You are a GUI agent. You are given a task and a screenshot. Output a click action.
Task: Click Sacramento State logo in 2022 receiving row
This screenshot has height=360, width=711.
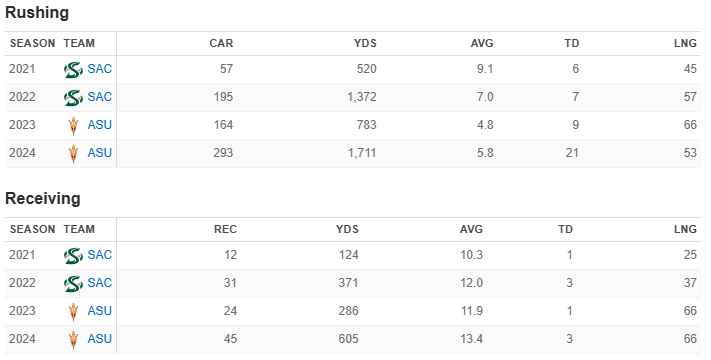(x=73, y=284)
